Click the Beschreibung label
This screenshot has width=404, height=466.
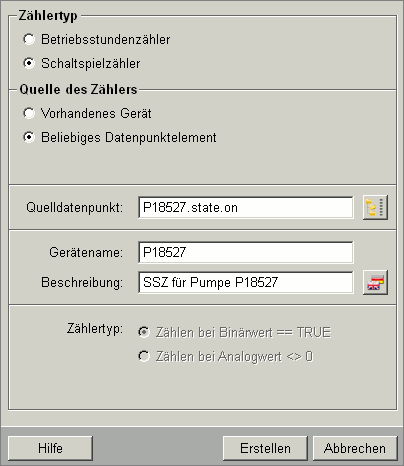pyautogui.click(x=82, y=282)
